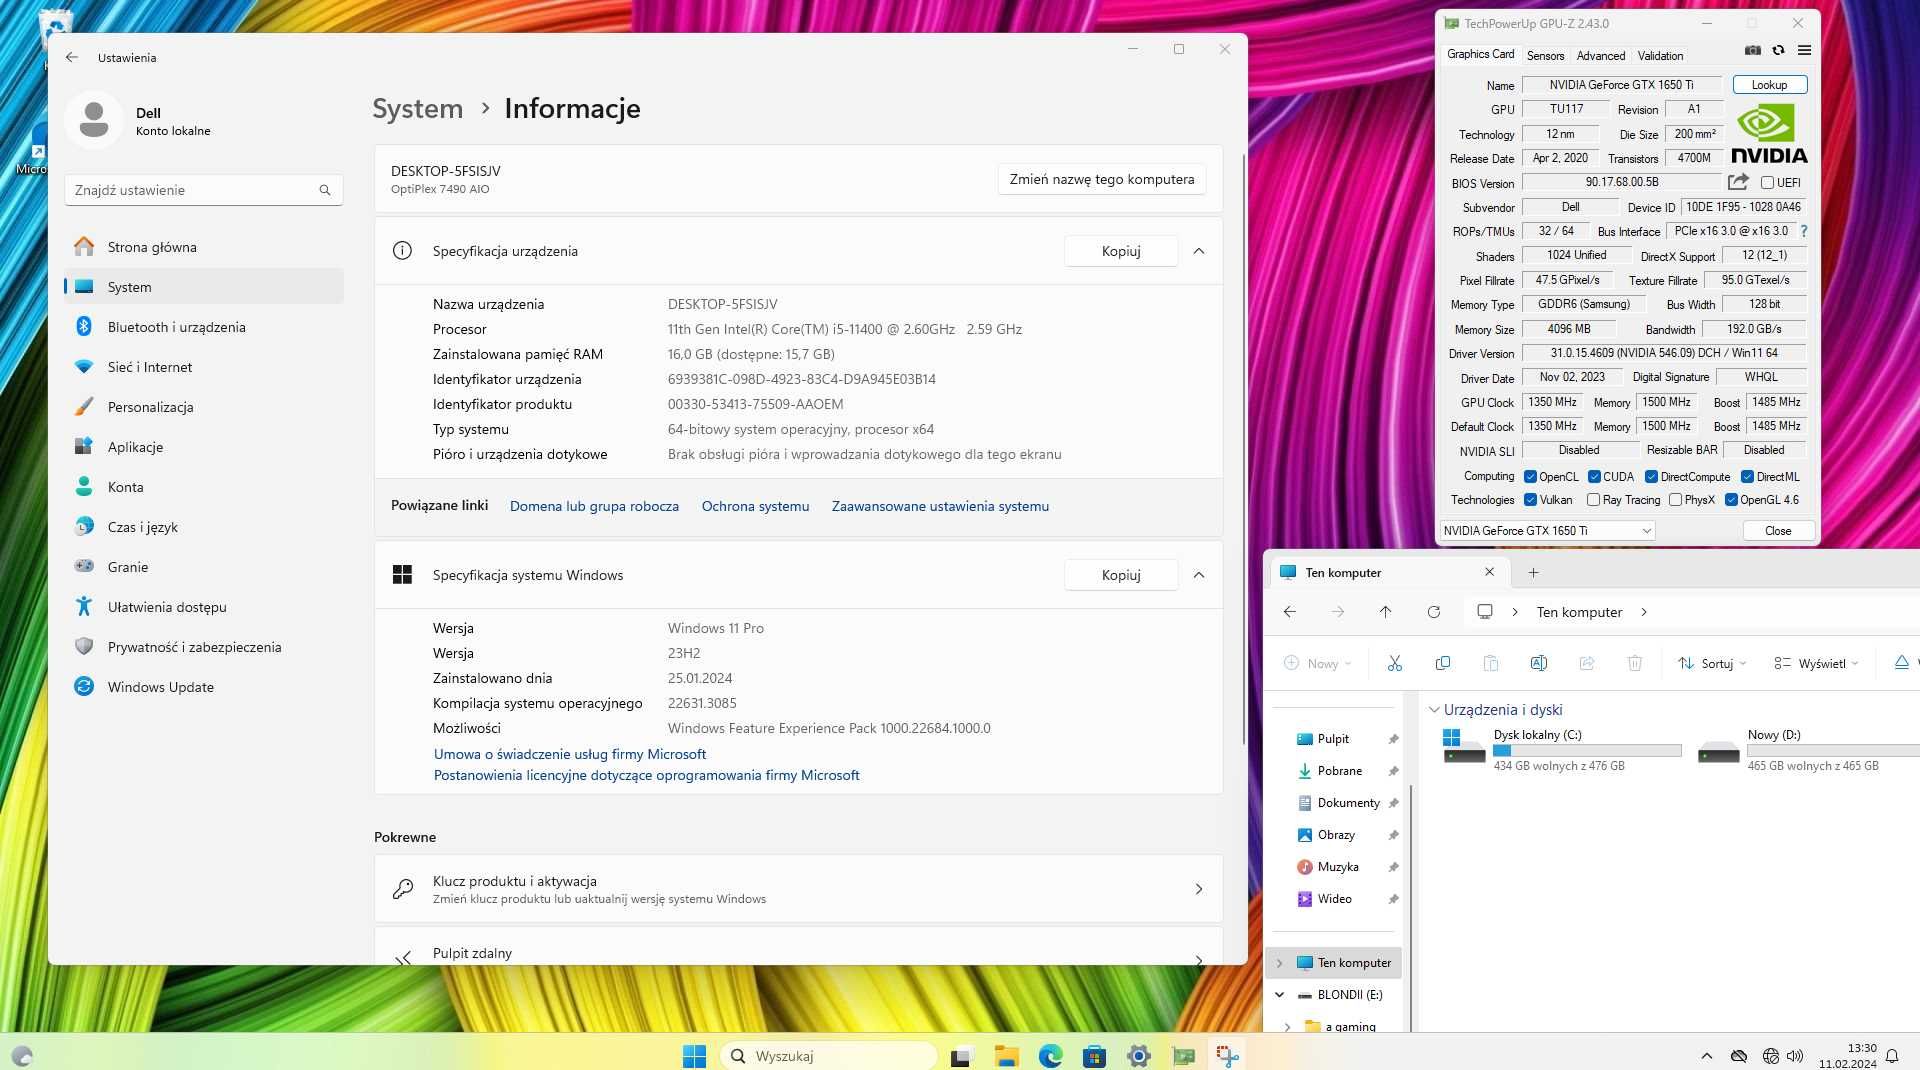
Task: Open the GPU-Z hamburger menu
Action: 1804,50
